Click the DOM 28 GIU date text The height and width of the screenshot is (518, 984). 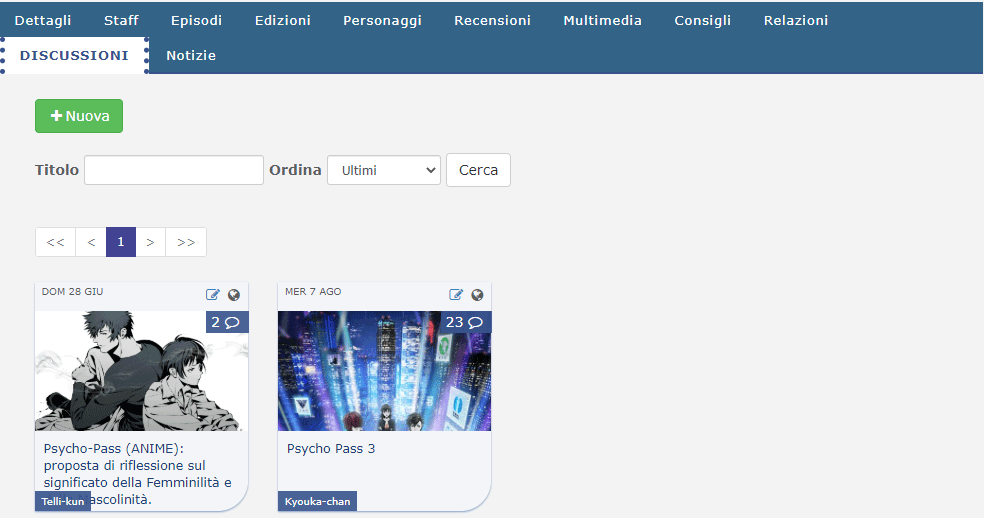(x=72, y=291)
